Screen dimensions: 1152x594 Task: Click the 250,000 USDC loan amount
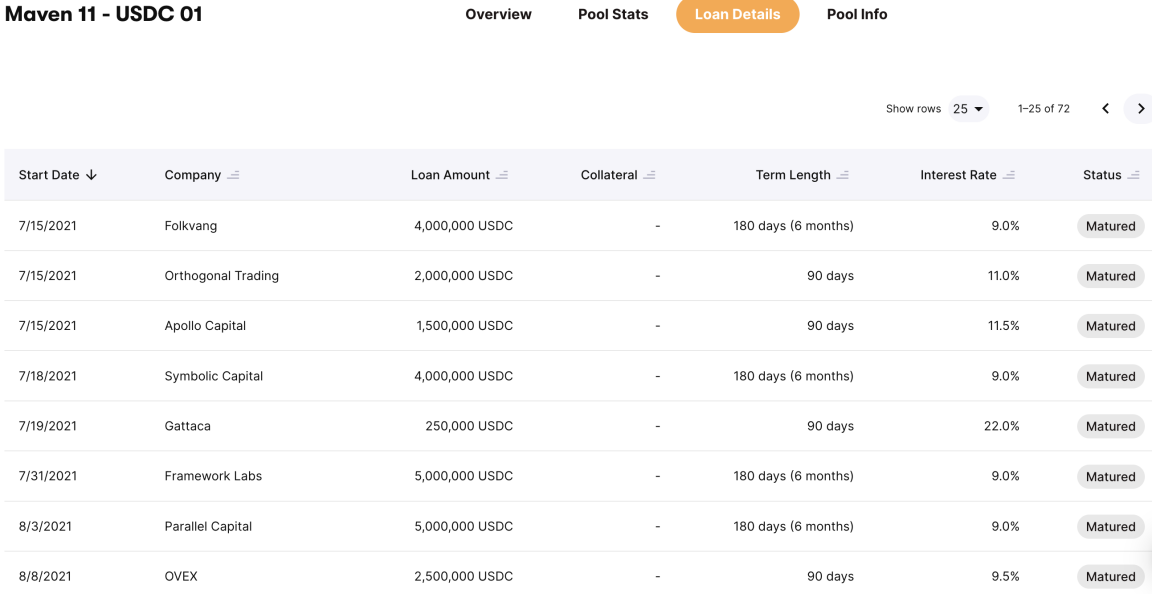(x=469, y=426)
